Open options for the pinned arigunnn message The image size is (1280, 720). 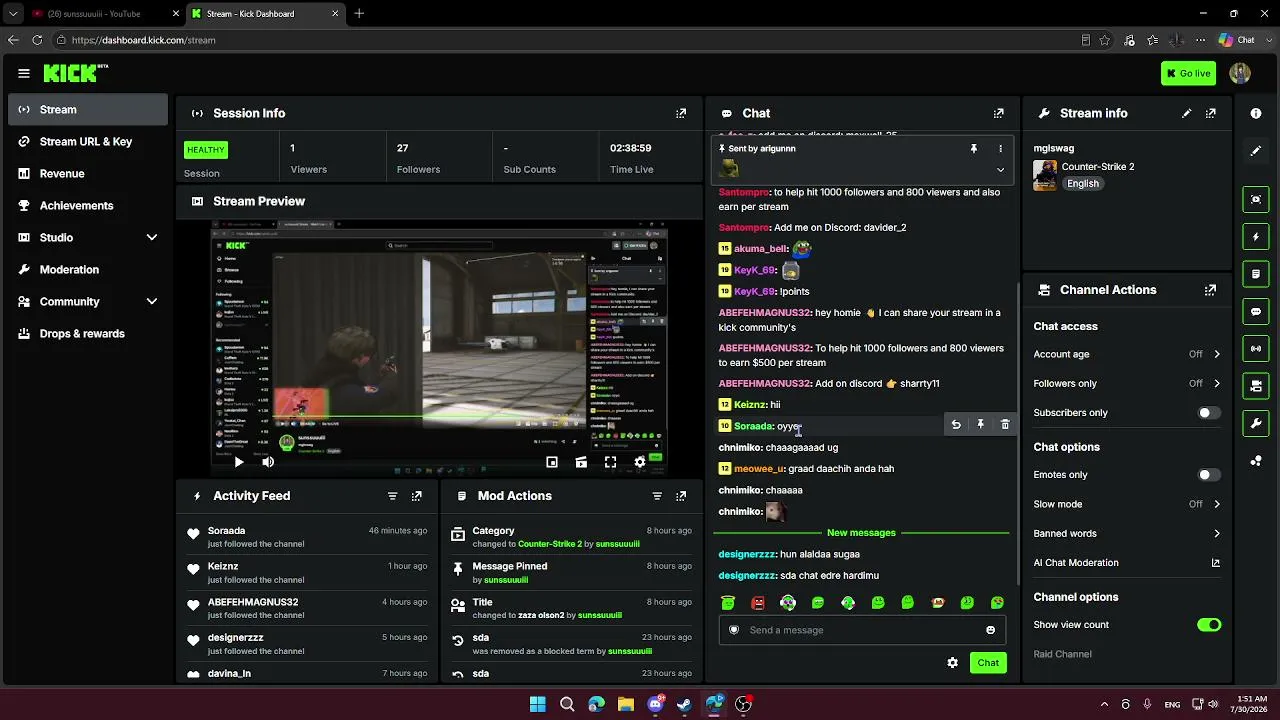1000,149
